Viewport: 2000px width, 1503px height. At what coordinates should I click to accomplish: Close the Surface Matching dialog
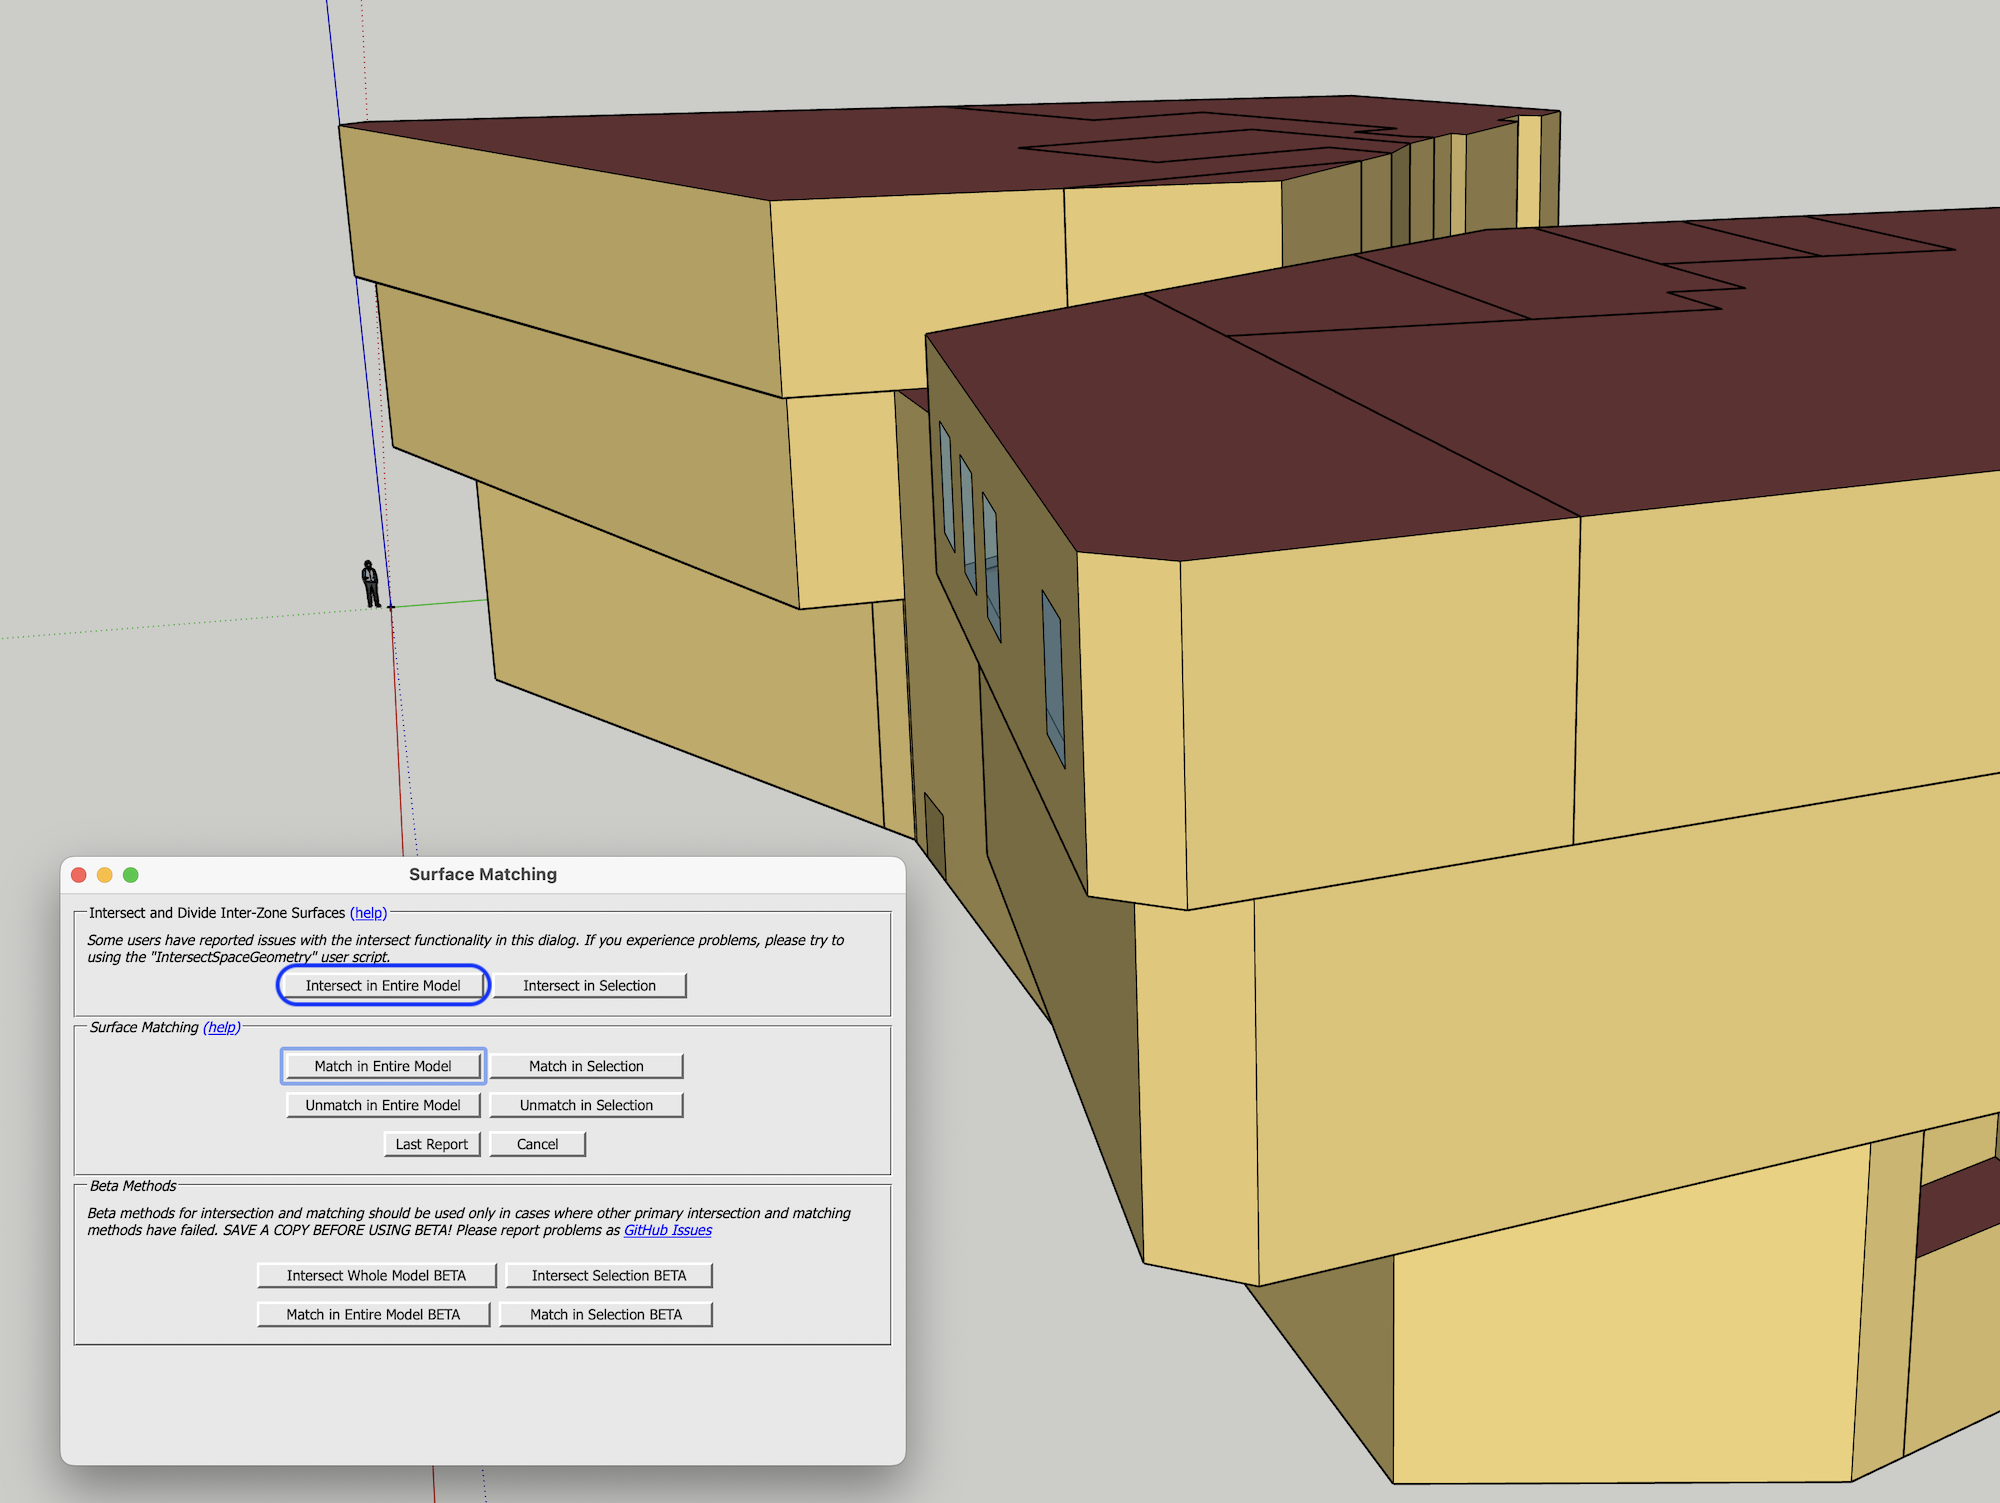point(79,875)
